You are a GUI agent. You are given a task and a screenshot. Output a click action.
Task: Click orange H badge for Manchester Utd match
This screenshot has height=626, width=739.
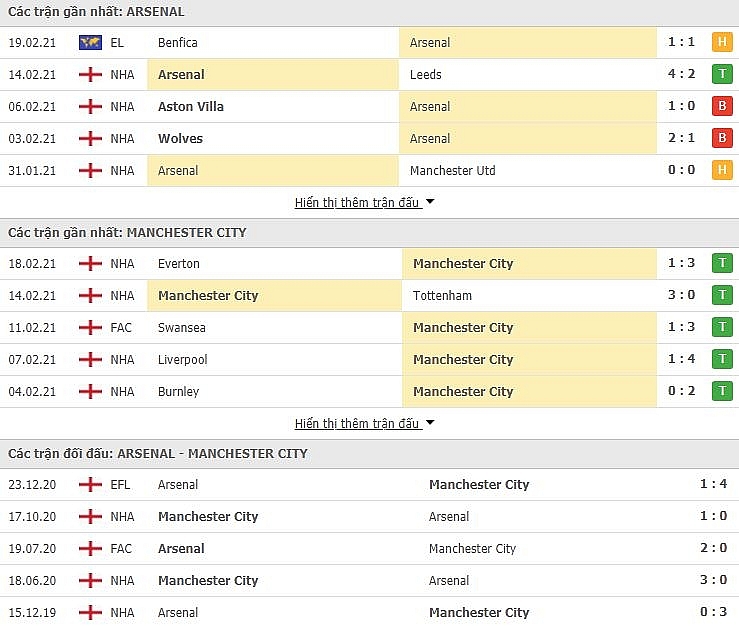click(722, 170)
